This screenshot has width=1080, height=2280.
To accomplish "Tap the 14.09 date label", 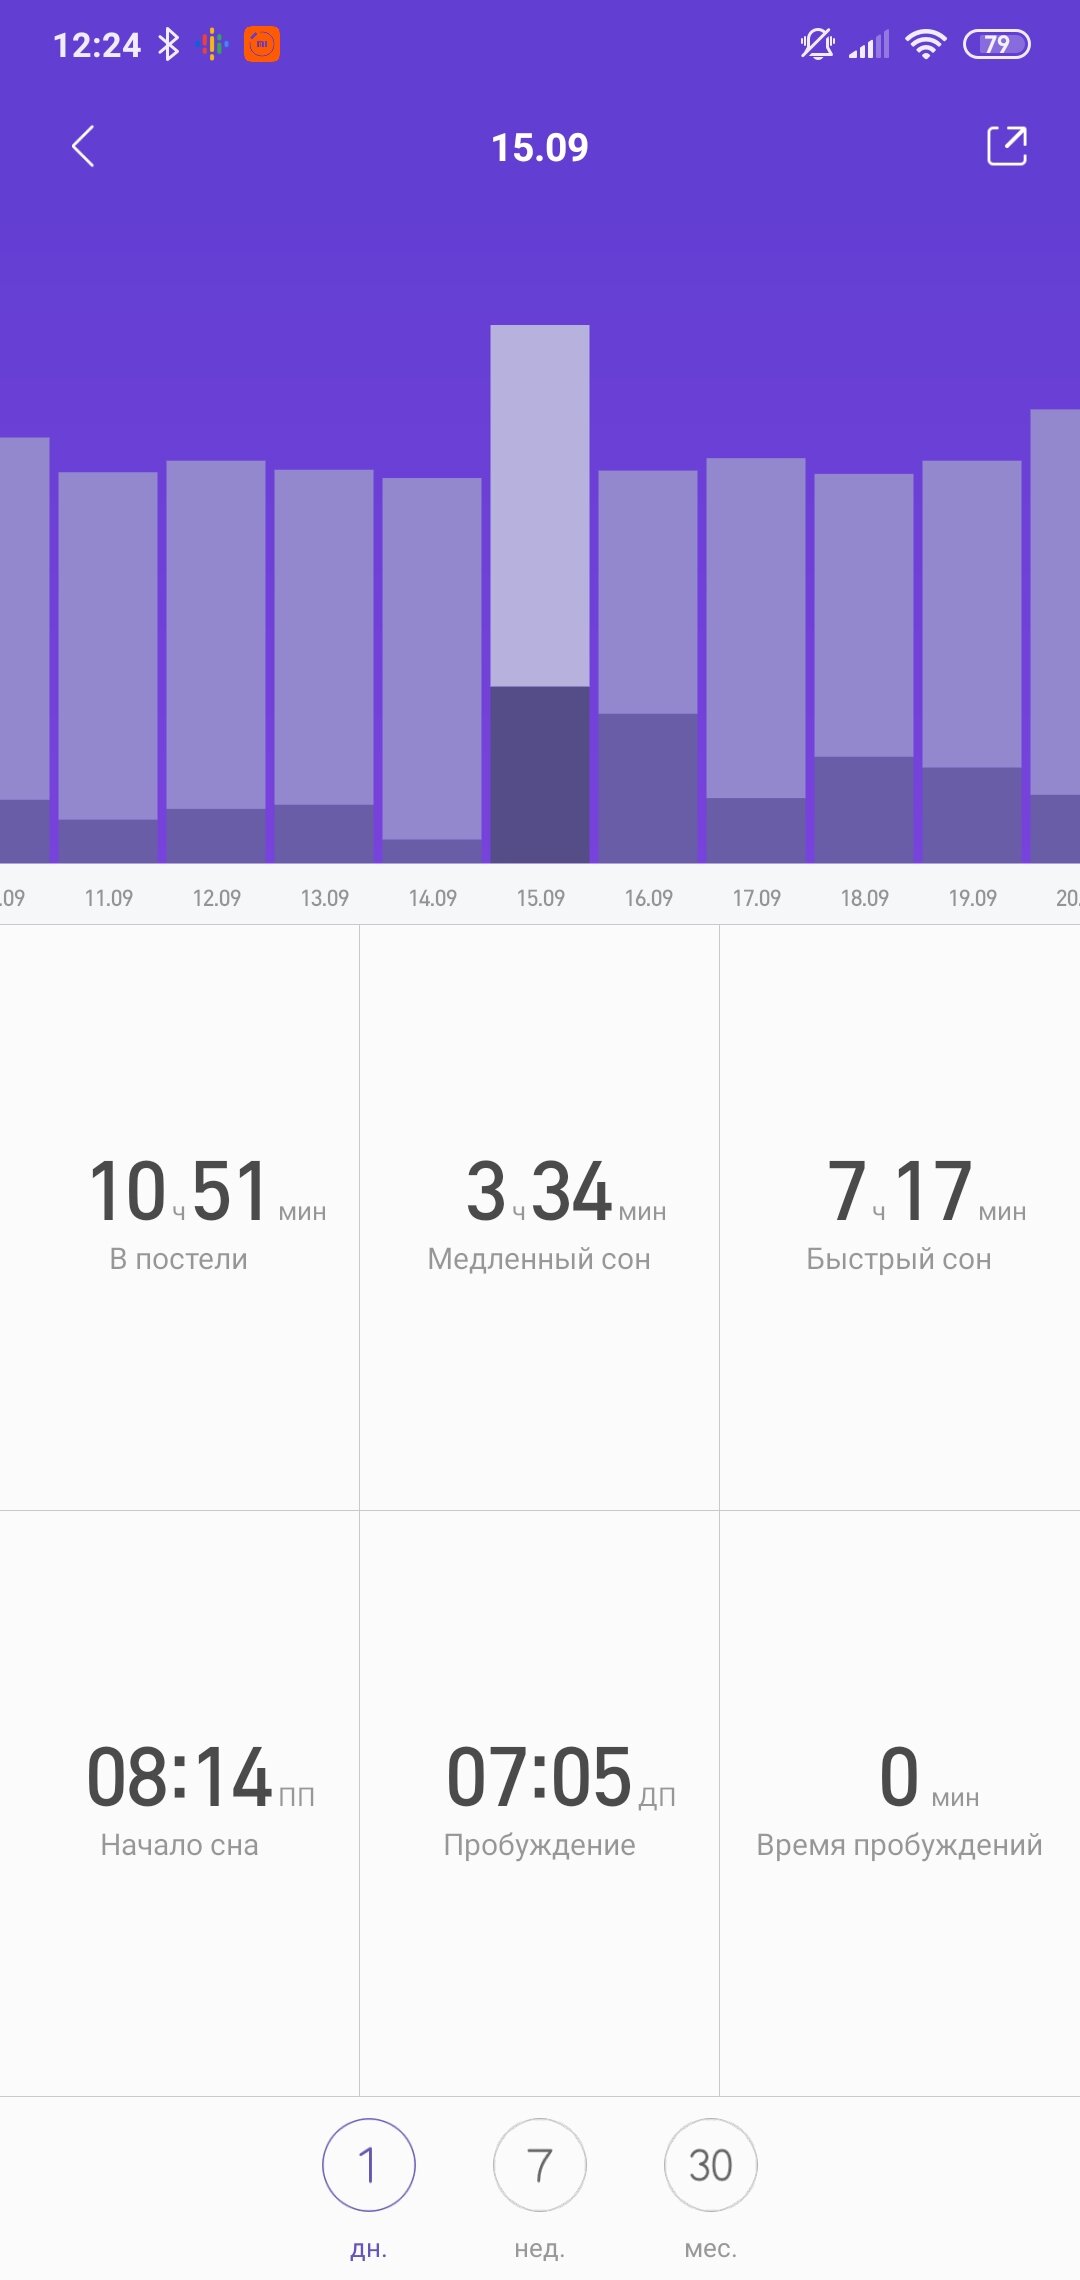I will point(432,898).
